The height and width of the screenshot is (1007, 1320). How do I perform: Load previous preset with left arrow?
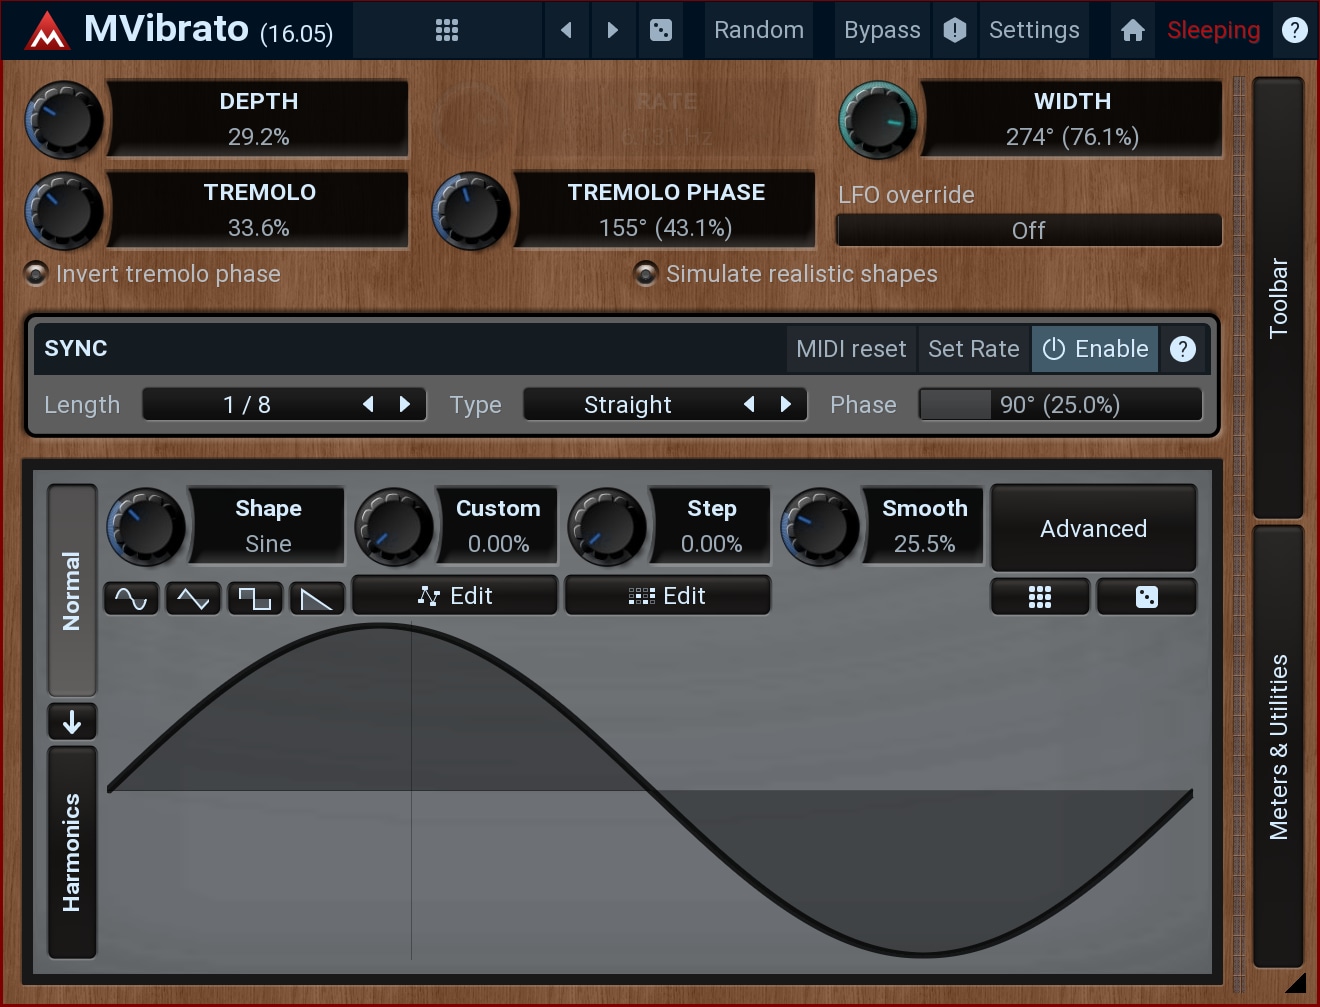point(567,30)
